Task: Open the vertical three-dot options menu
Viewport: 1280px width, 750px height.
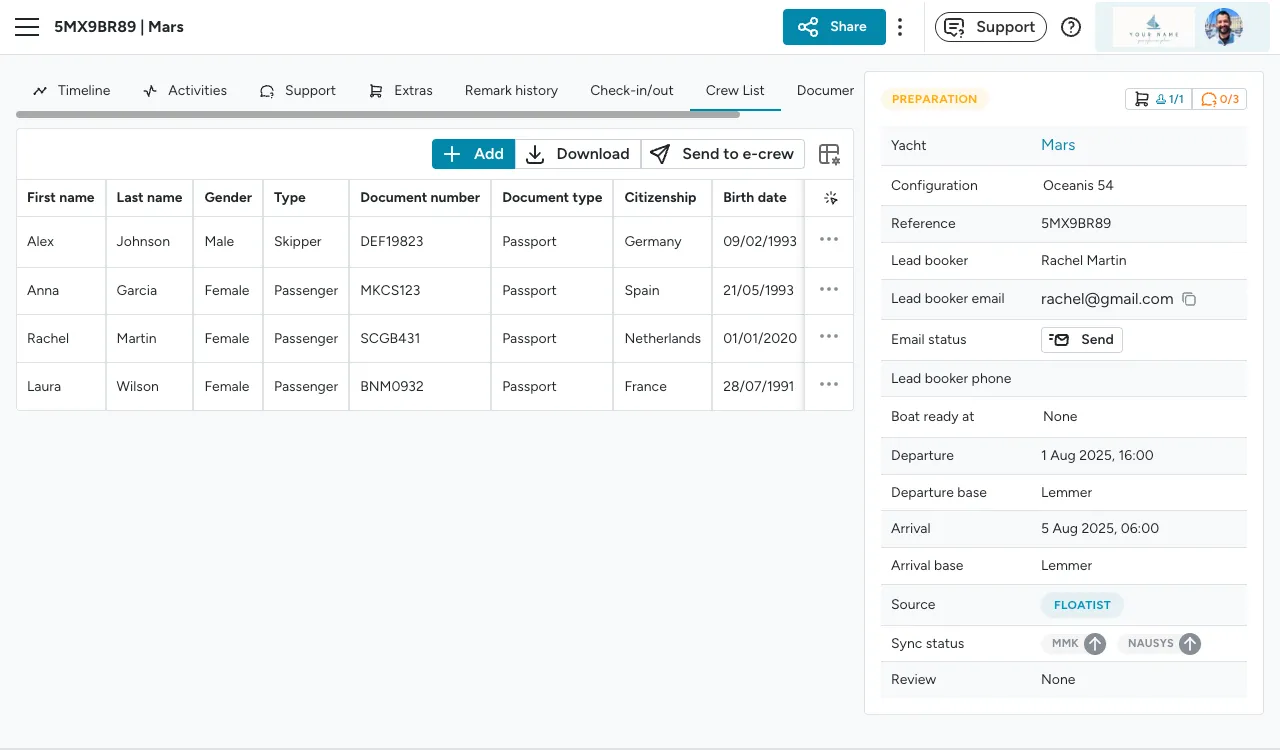Action: [x=900, y=27]
